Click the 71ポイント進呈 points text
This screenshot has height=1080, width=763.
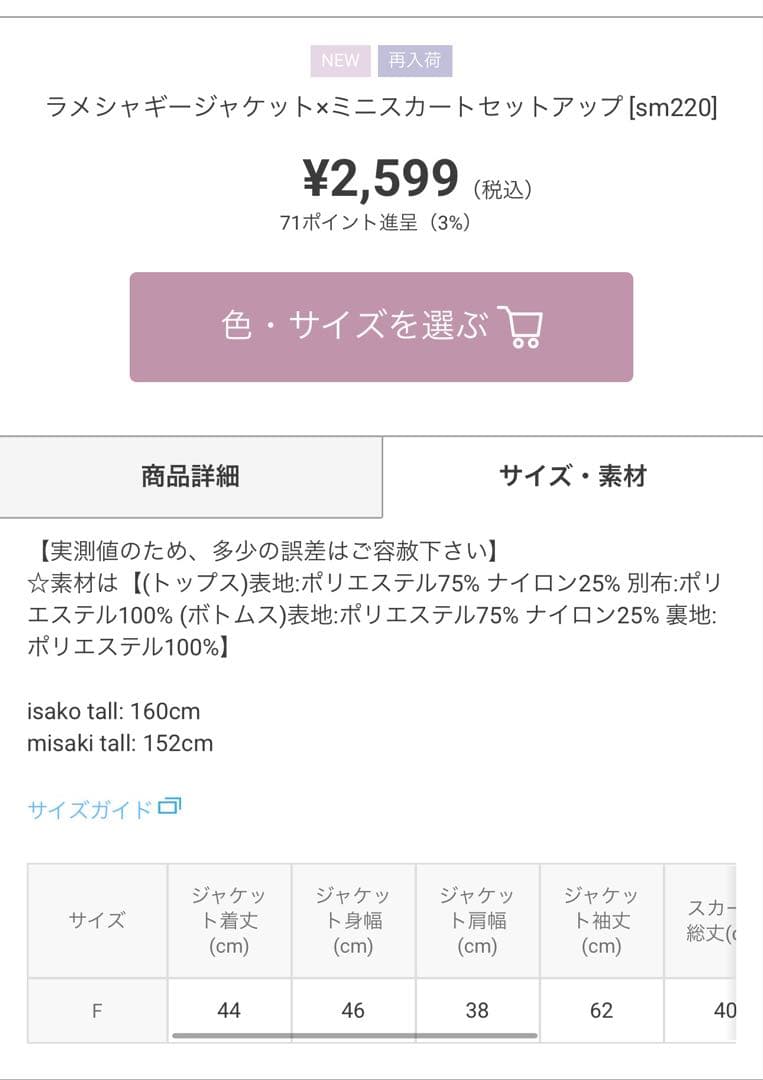(348, 222)
